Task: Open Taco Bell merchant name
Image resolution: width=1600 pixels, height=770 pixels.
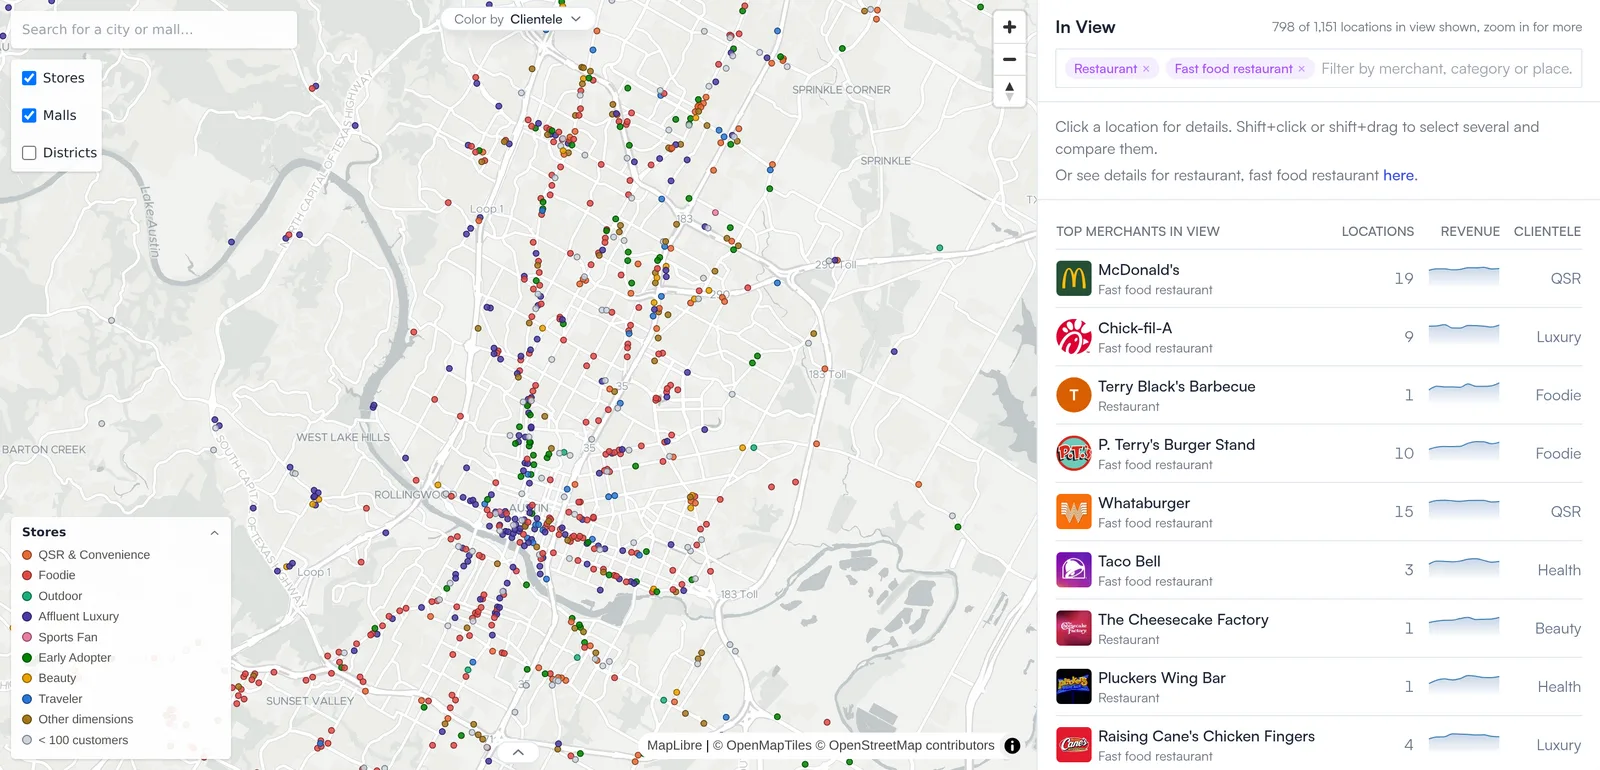Action: [x=1129, y=561]
